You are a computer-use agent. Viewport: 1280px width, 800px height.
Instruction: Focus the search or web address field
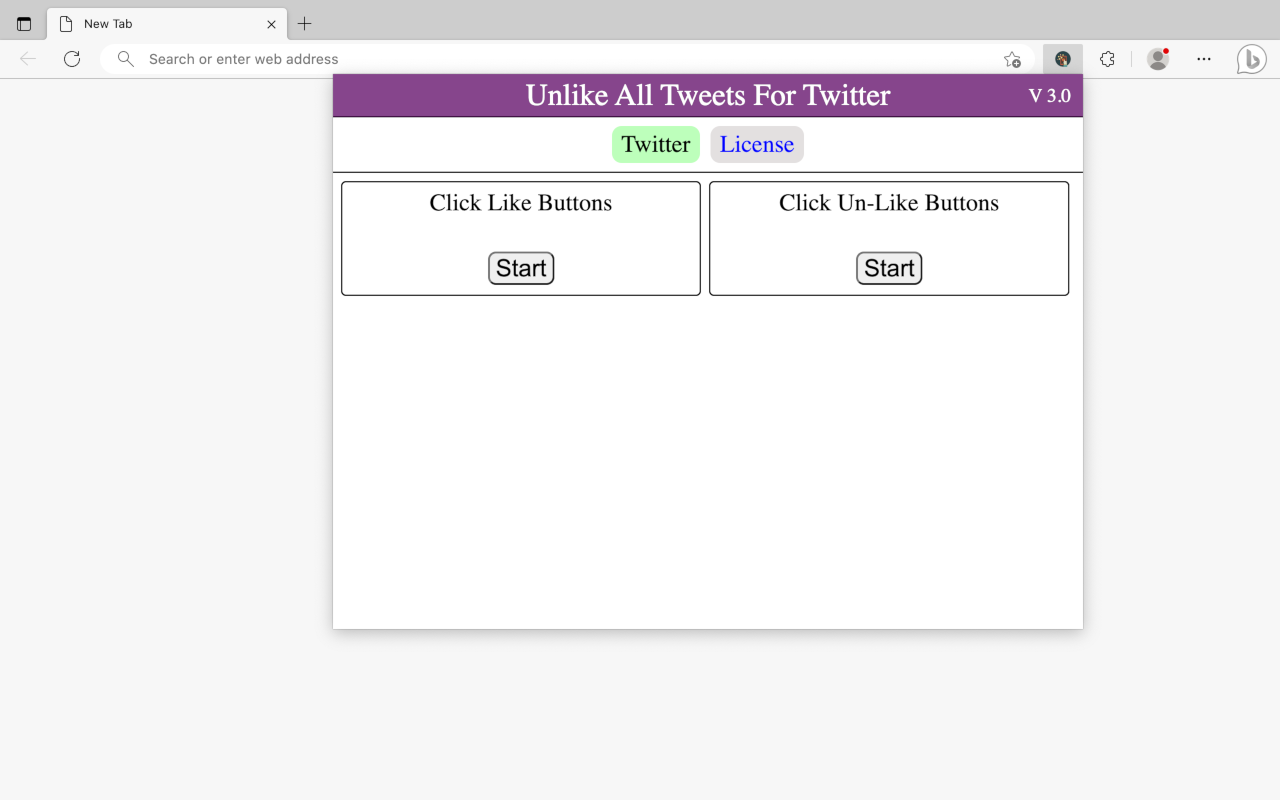tap(565, 59)
